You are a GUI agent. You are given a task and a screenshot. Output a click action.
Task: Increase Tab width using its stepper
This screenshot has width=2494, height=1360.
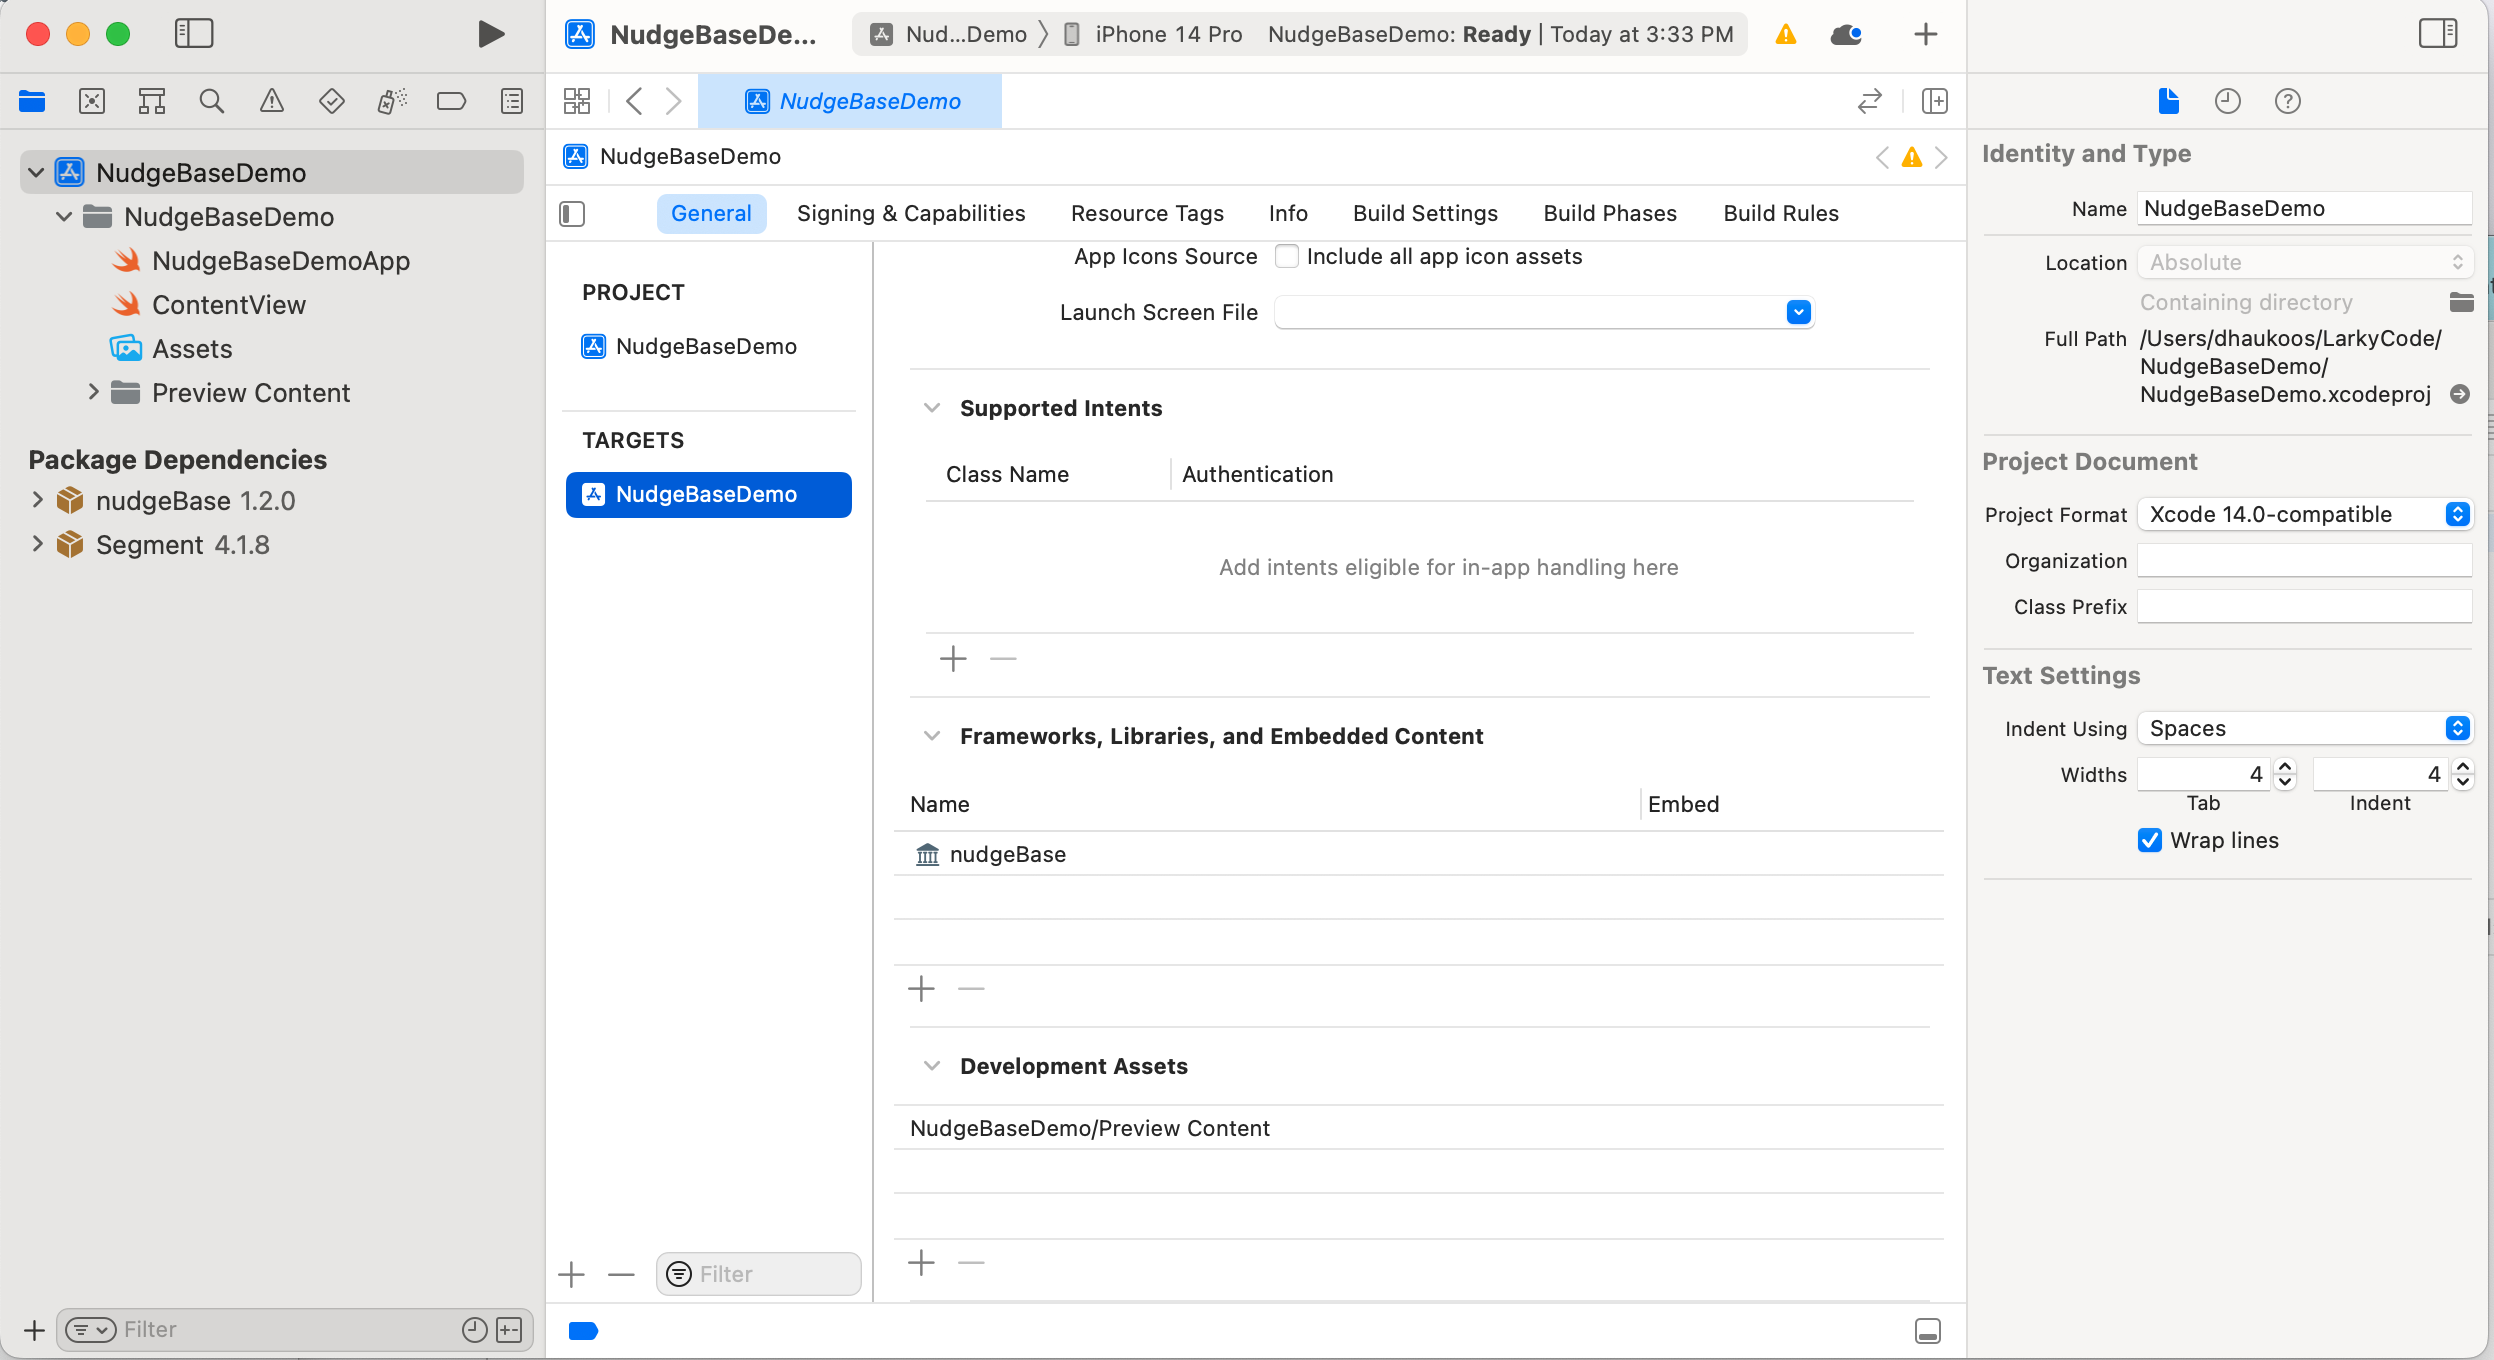click(x=2286, y=766)
